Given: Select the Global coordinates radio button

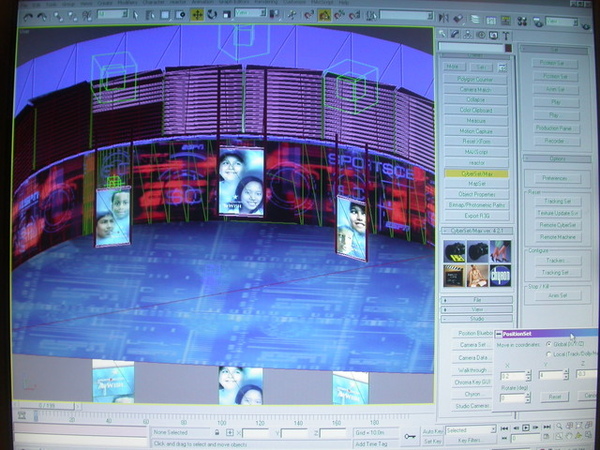Looking at the screenshot, I should coord(549,344).
